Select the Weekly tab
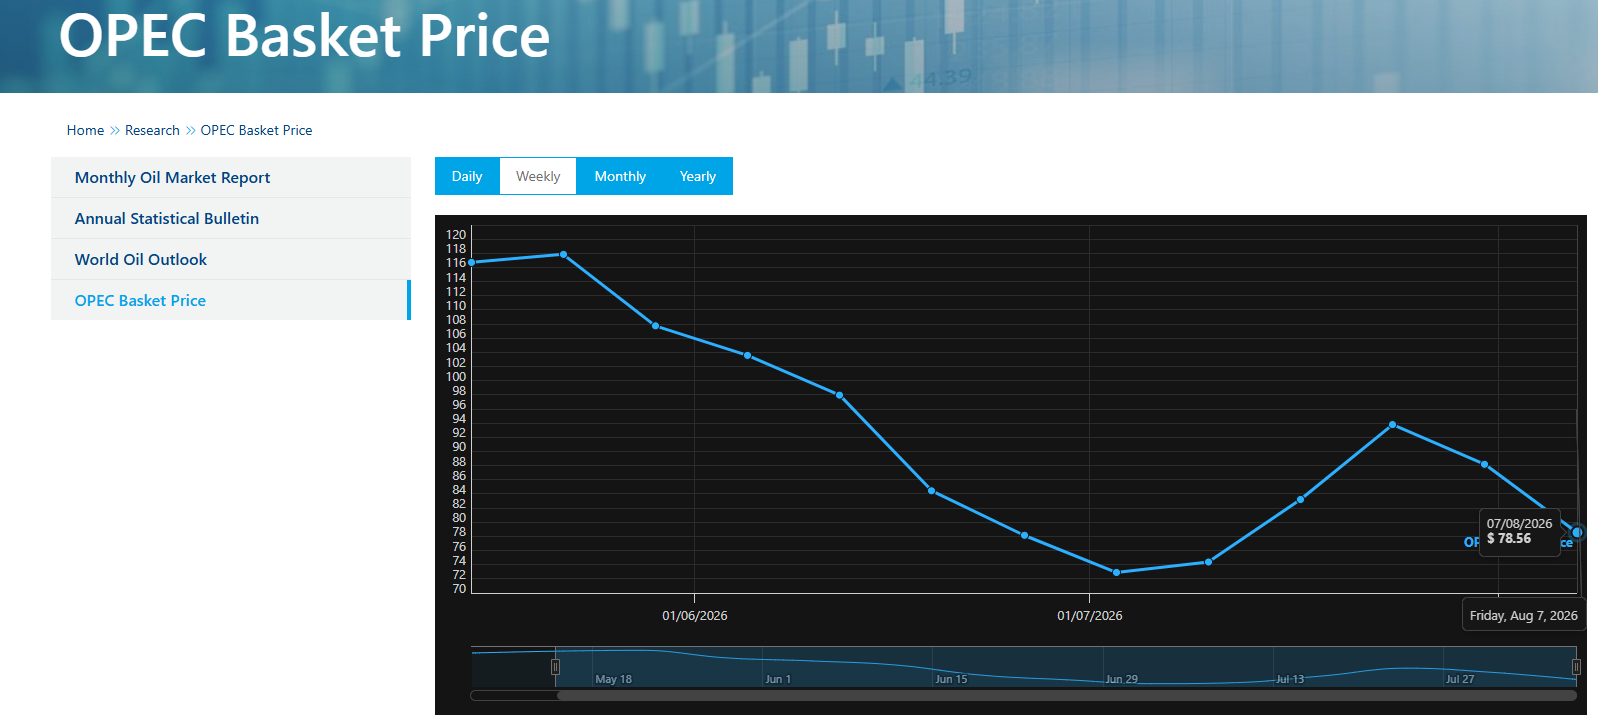 538,176
